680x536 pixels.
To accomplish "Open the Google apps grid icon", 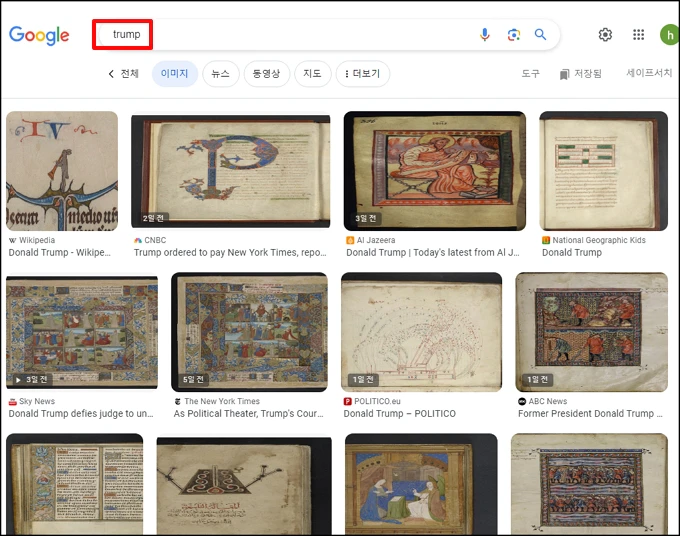I will click(638, 35).
